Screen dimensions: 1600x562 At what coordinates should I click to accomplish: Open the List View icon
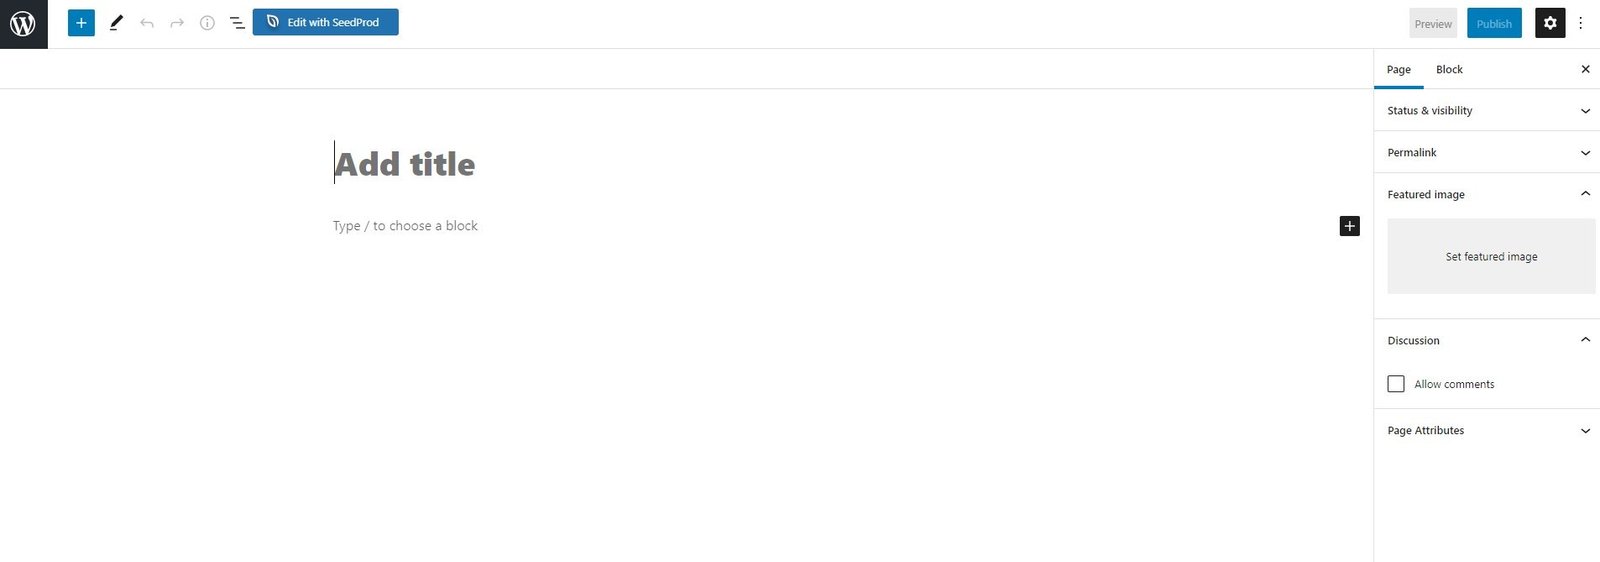point(237,22)
